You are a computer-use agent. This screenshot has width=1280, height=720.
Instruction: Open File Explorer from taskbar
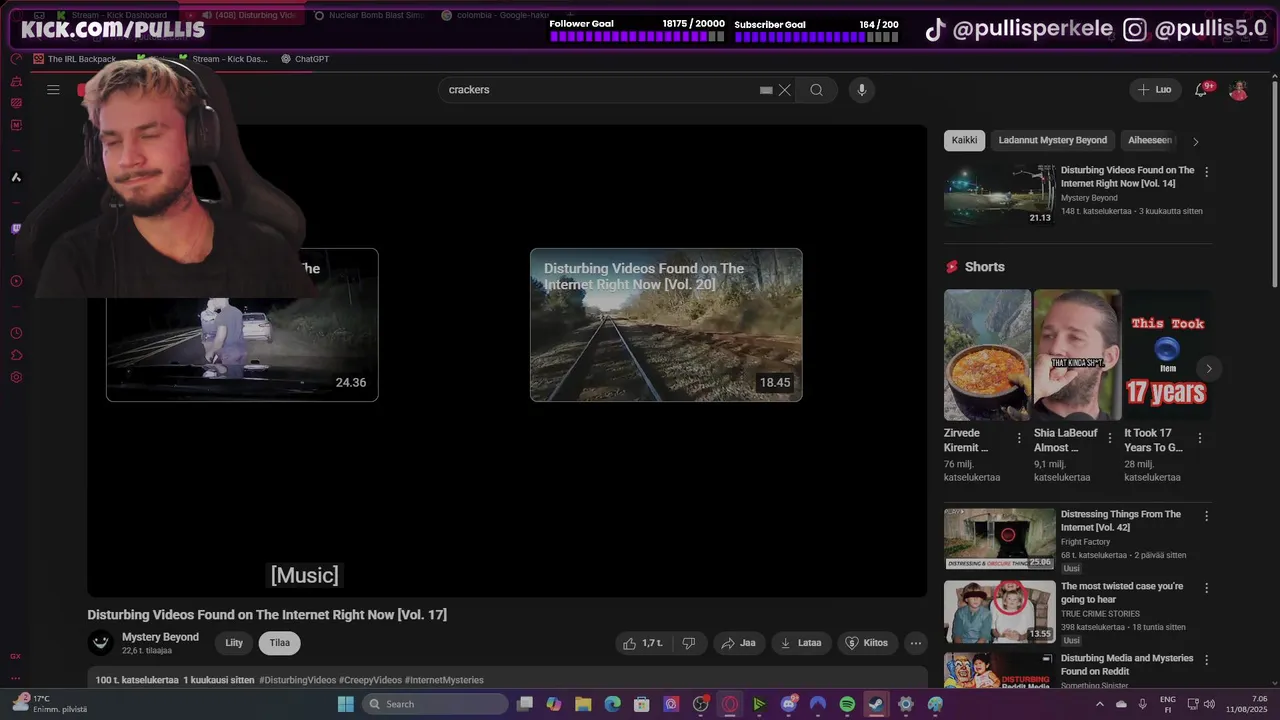click(x=583, y=704)
